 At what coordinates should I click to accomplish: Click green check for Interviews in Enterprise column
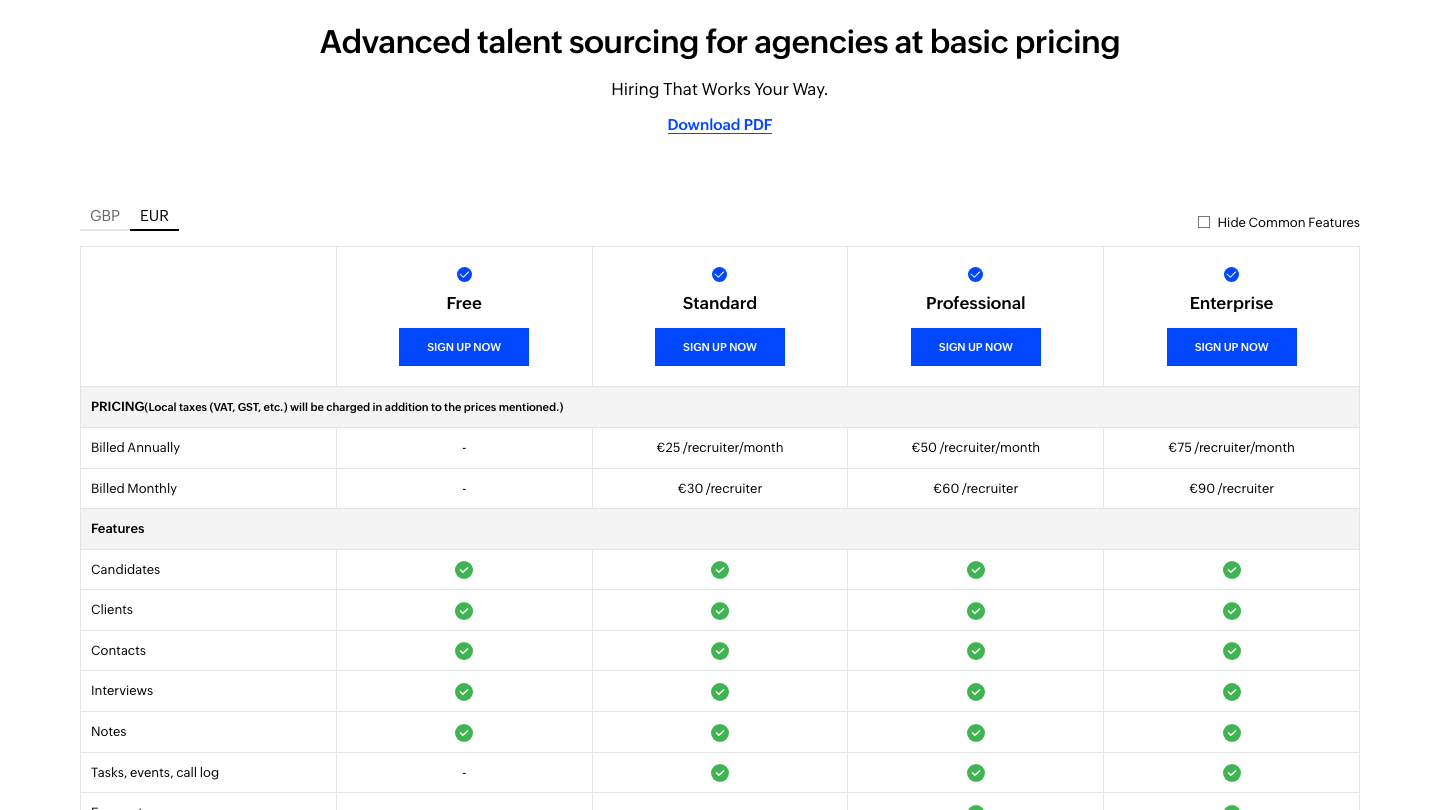[1232, 691]
